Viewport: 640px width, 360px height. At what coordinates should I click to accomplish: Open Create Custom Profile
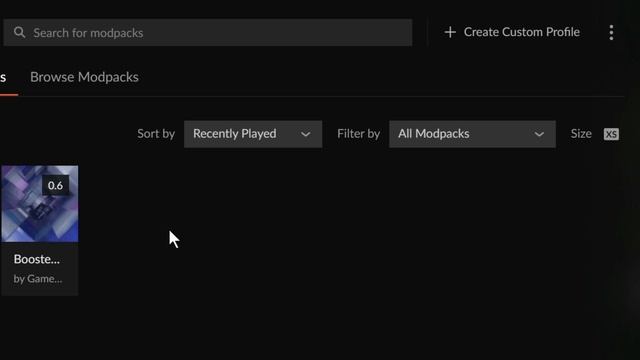point(512,32)
